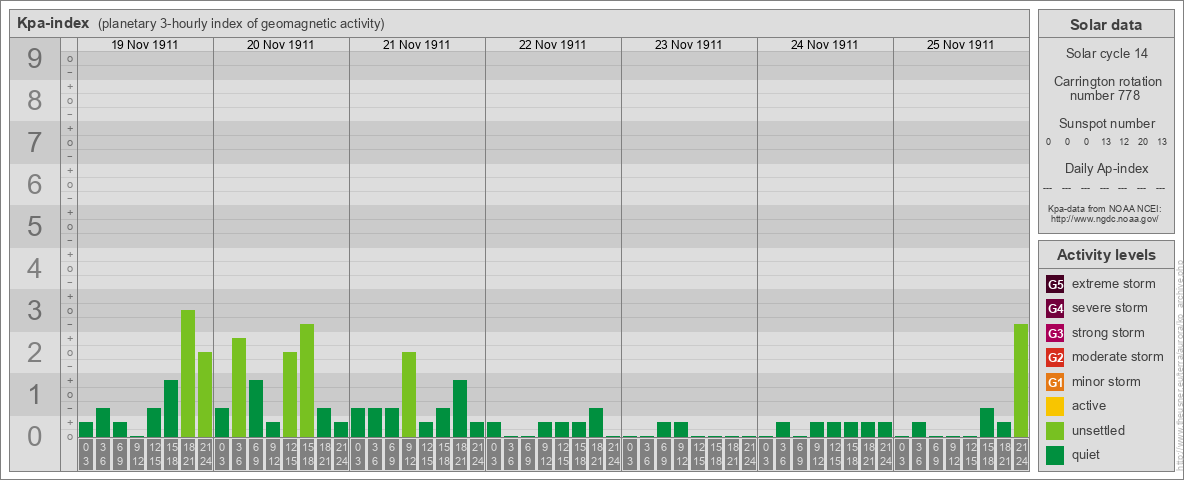Click the 'Solar cycle 14' text
The image size is (1184, 480).
1106,54
